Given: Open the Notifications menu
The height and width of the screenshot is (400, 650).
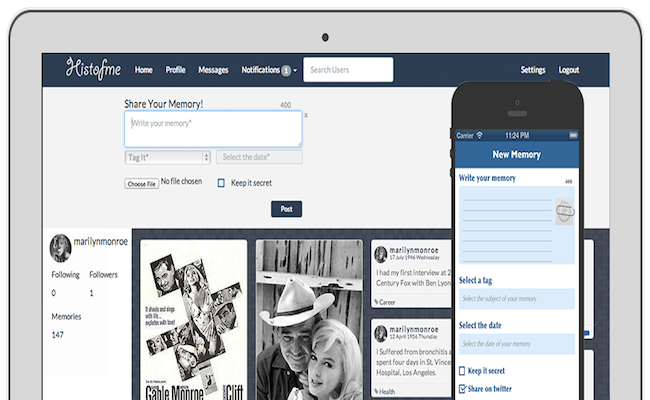Looking at the screenshot, I should 269,70.
